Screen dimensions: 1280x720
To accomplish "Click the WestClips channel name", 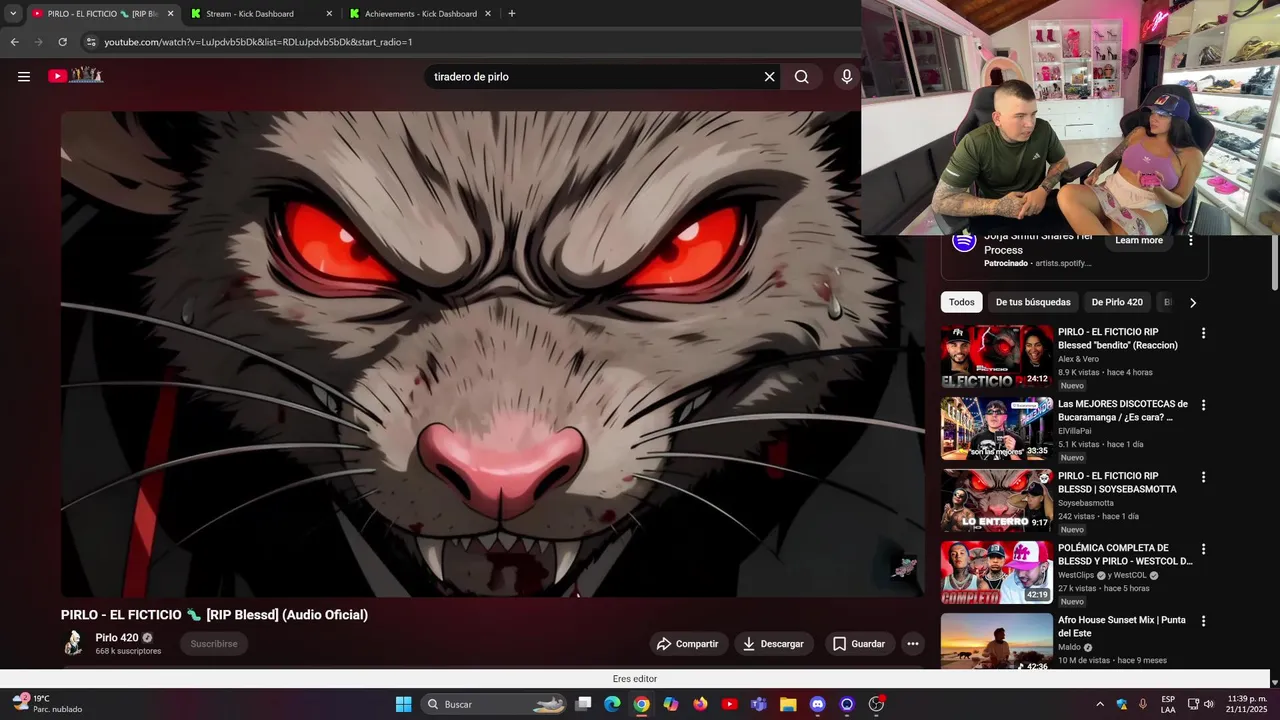I will pyautogui.click(x=1076, y=575).
